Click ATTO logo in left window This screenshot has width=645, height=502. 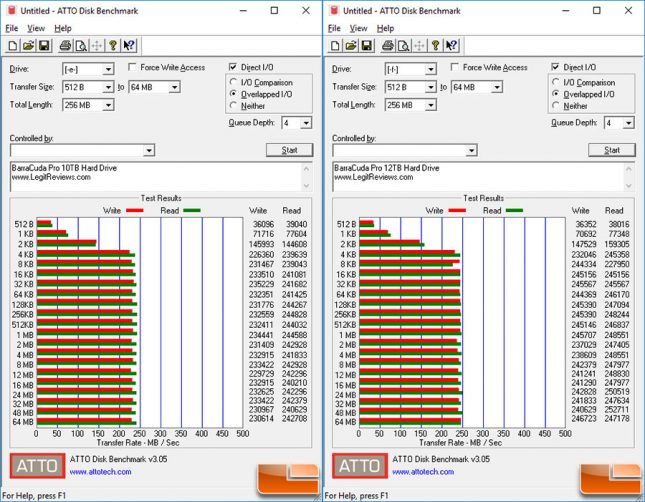pyautogui.click(x=37, y=465)
